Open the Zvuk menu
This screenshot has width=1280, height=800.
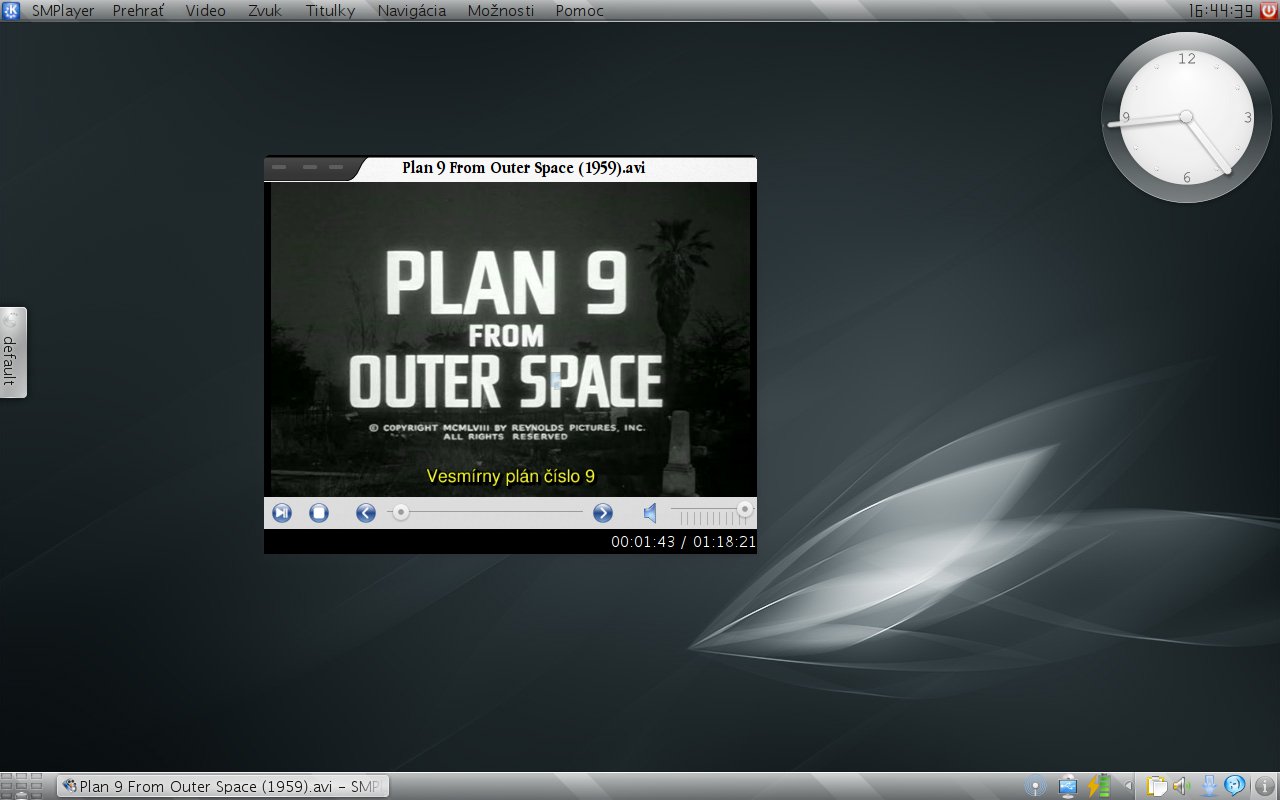pos(265,11)
